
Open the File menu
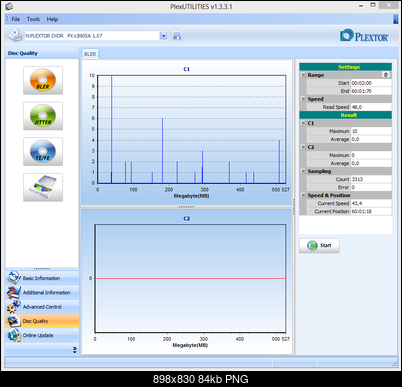16,19
